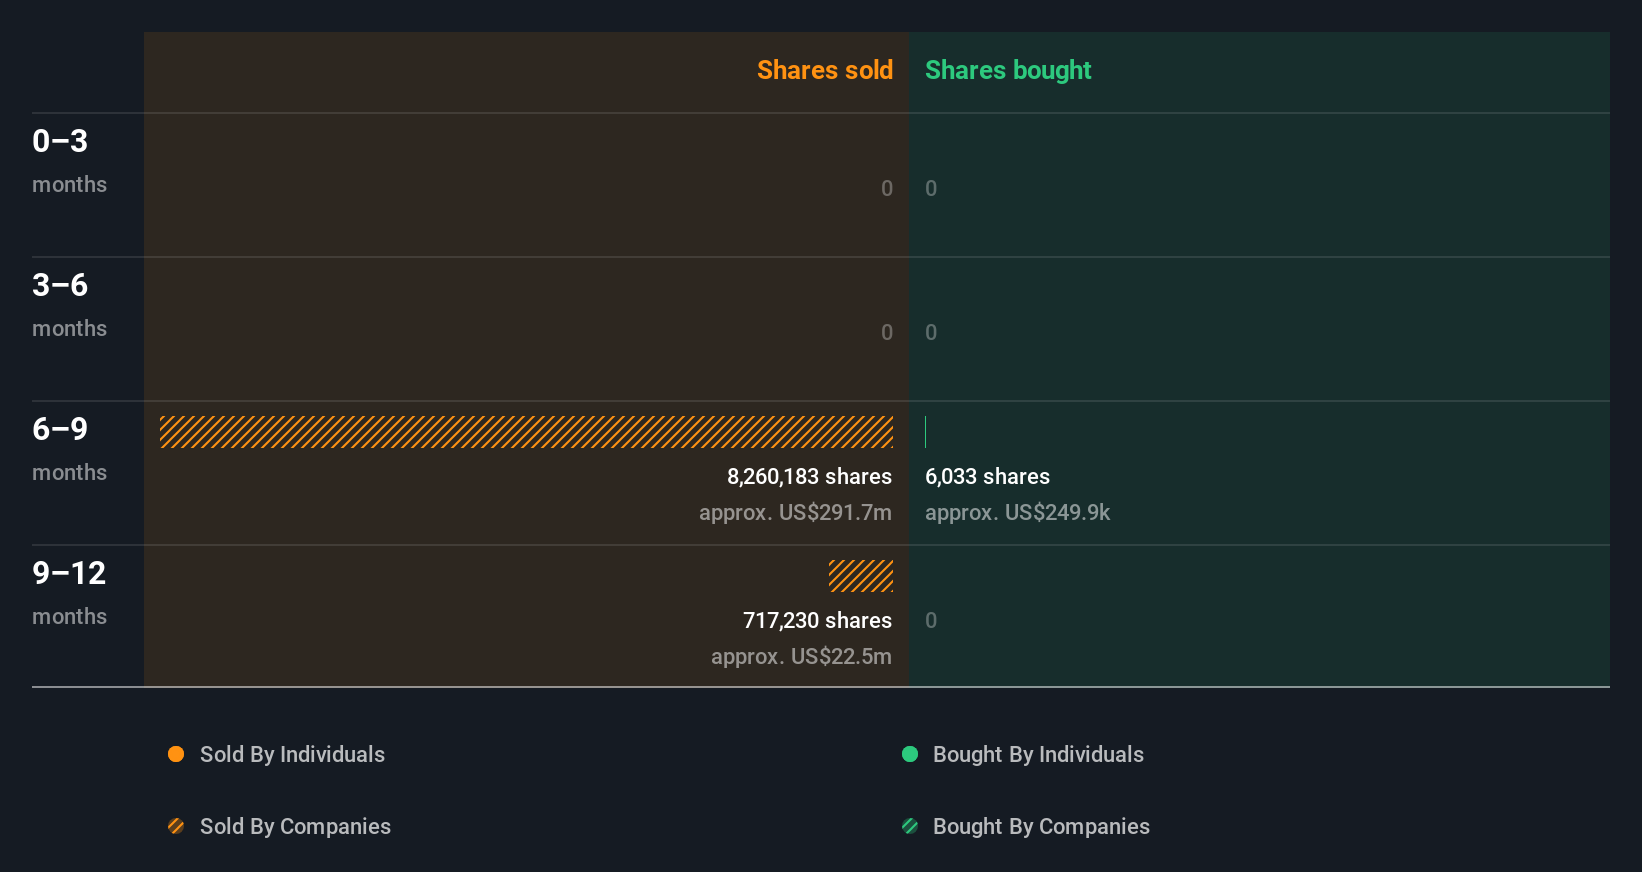Select the Bought By Individuals legend label

tap(1038, 754)
